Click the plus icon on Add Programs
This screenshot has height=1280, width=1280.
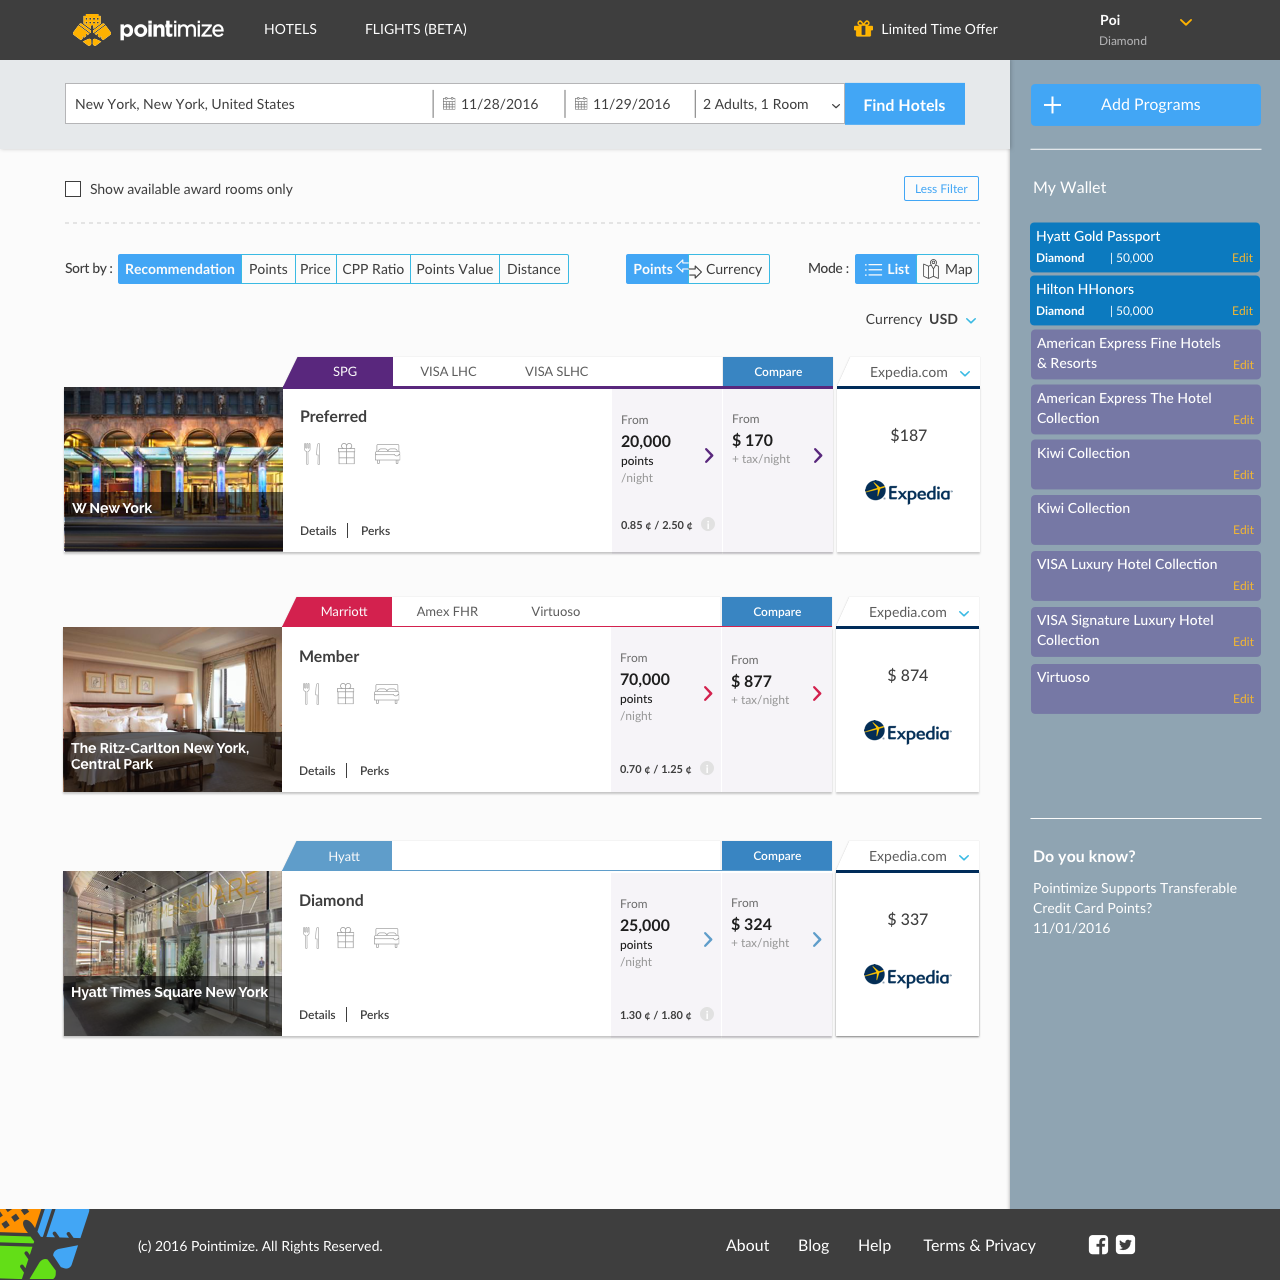(x=1053, y=105)
